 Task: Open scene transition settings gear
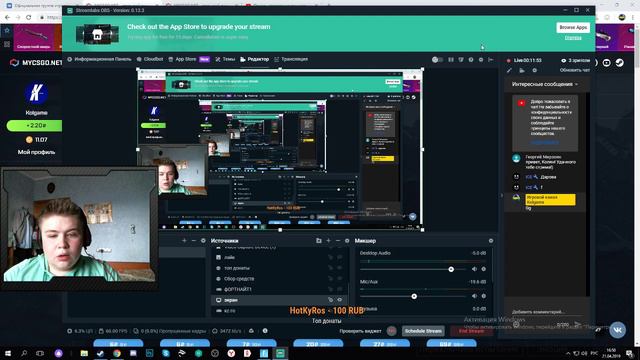pos(203,241)
